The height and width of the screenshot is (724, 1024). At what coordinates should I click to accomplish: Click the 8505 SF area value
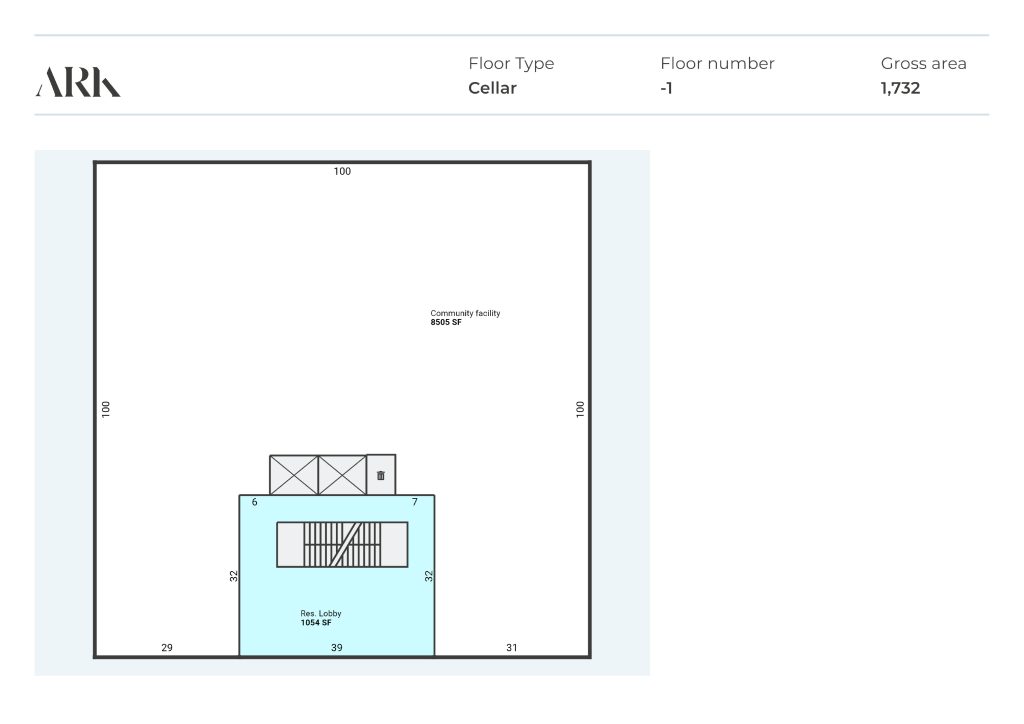pyautogui.click(x=446, y=322)
